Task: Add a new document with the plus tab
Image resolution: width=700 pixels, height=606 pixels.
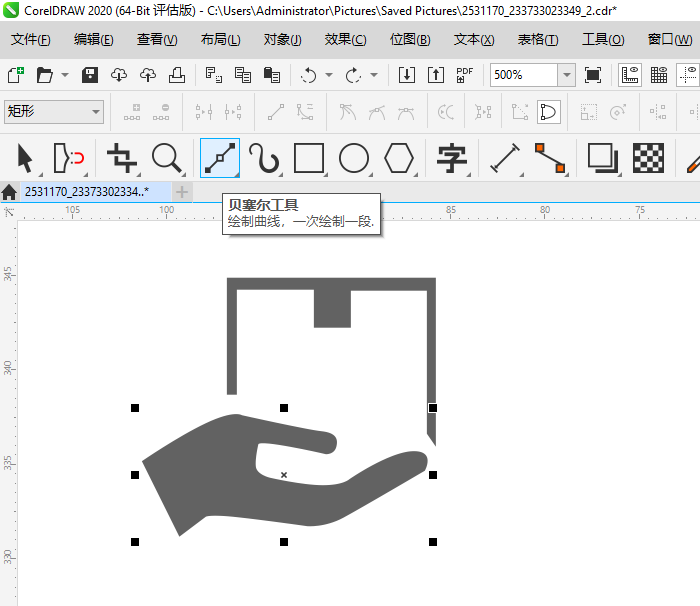Action: click(182, 192)
